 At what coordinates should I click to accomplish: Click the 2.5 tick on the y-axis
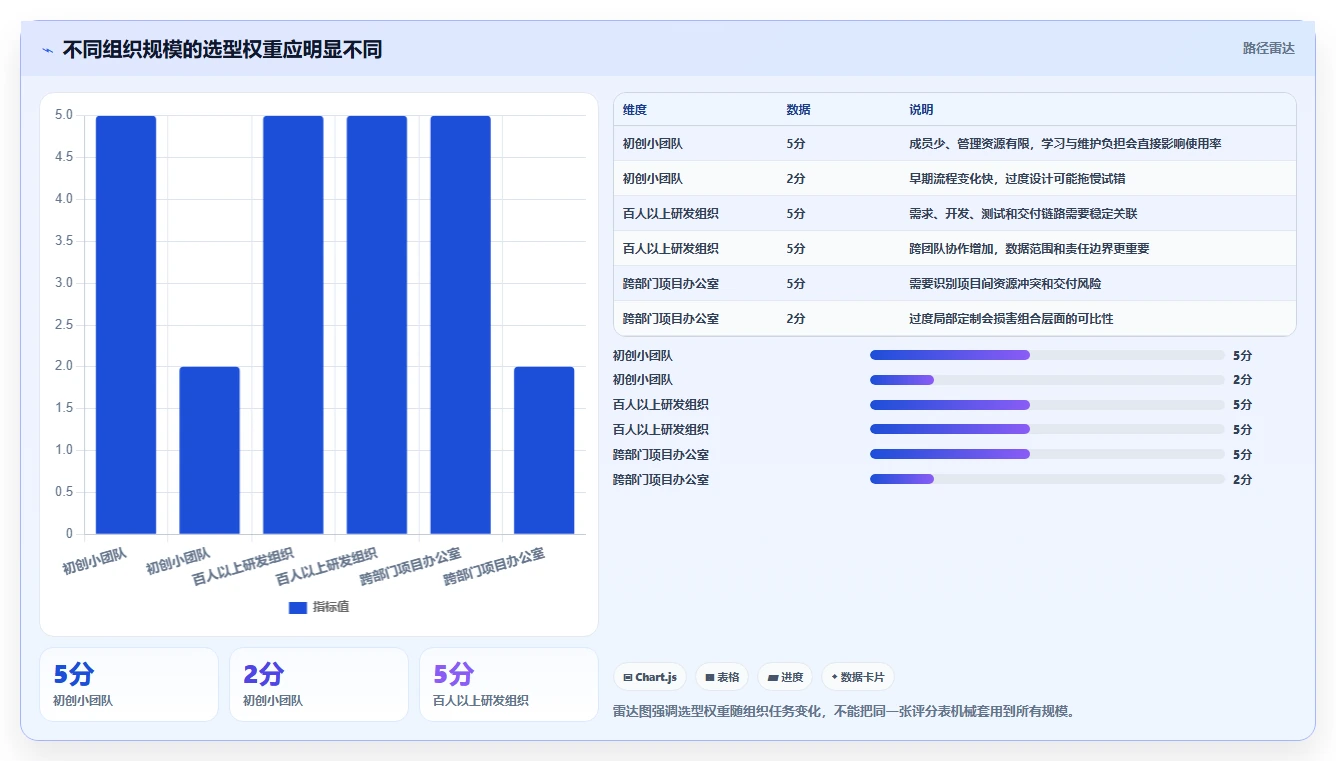64,325
